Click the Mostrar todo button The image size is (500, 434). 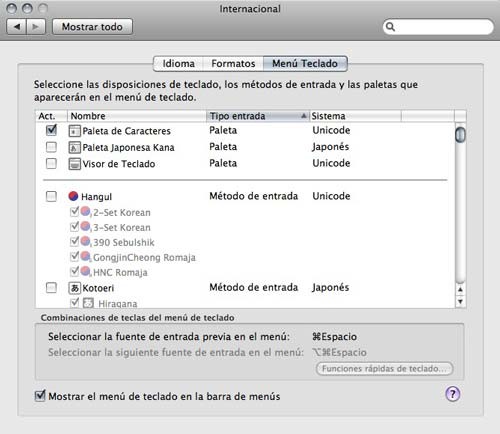92,27
